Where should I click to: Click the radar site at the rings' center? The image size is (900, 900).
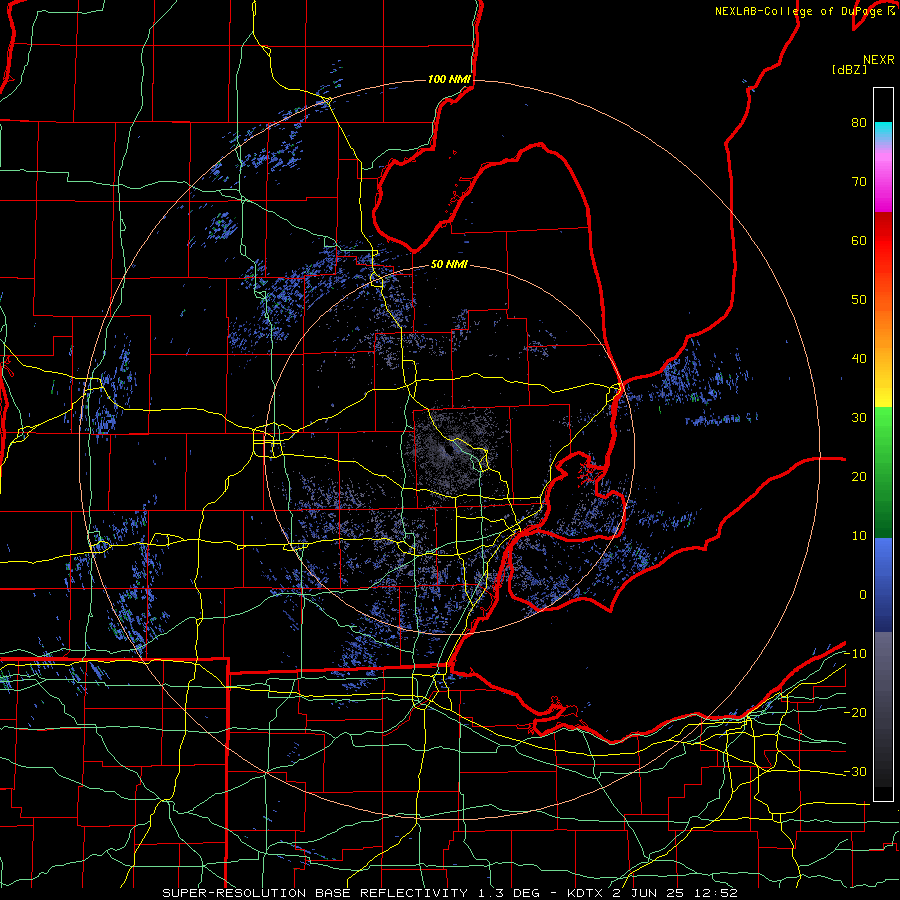pos(449,450)
